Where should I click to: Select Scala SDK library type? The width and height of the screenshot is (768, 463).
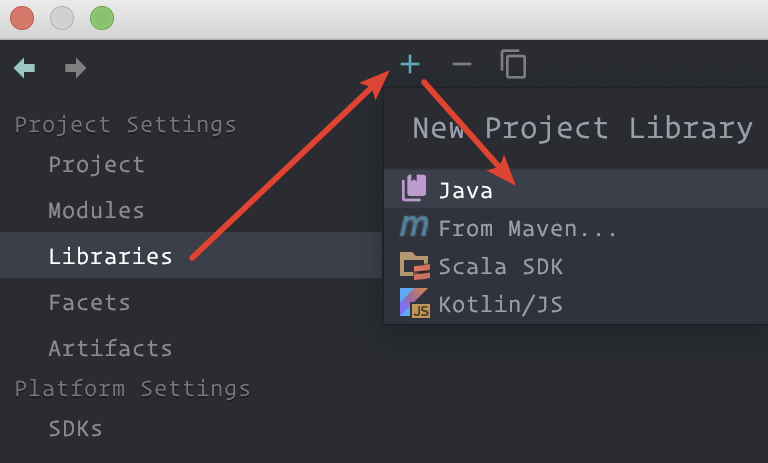500,267
